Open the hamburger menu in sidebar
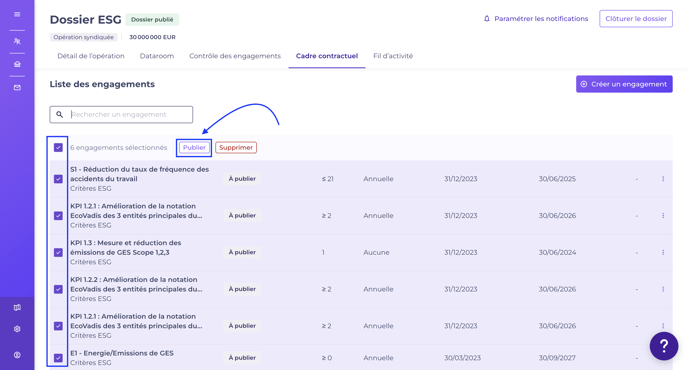Viewport: 688px width, 370px height. (x=17, y=14)
